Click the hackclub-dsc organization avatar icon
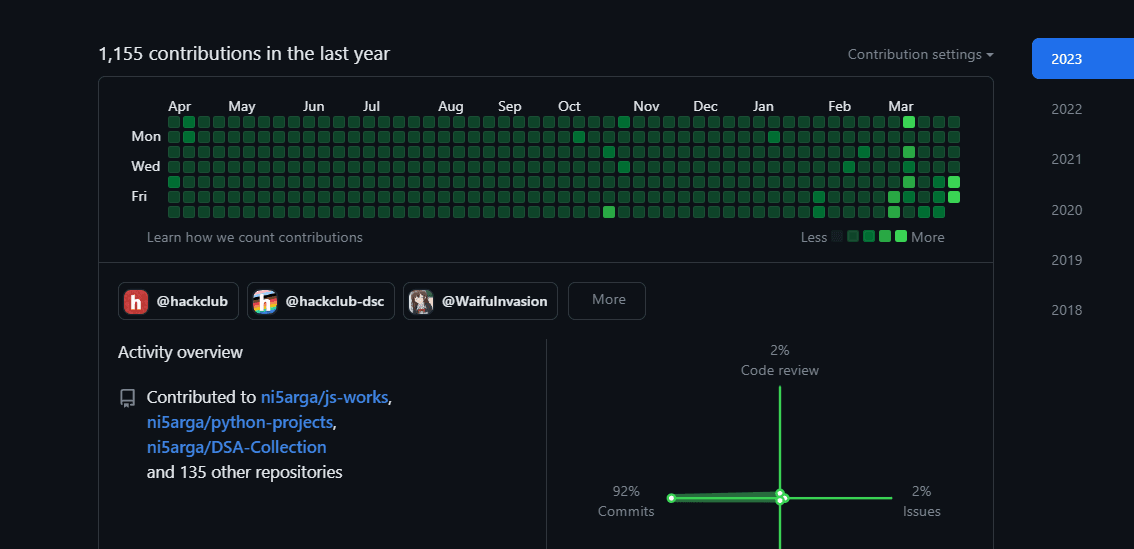 [x=265, y=301]
